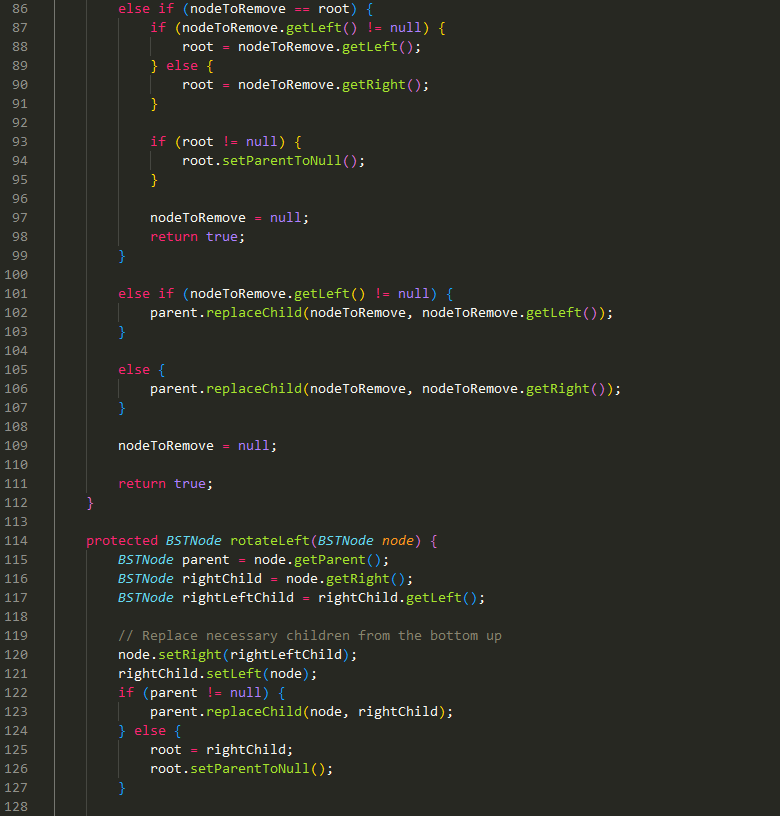Image resolution: width=780 pixels, height=816 pixels.
Task: Click "nodeToRemove == root" condition on line 86
Action: click(x=270, y=9)
